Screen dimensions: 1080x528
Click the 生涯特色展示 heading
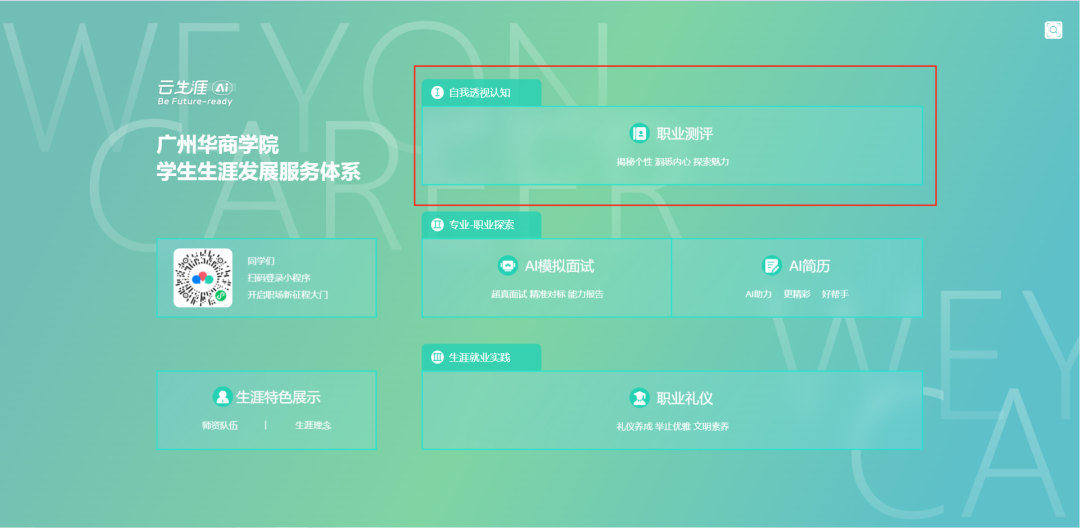278,397
